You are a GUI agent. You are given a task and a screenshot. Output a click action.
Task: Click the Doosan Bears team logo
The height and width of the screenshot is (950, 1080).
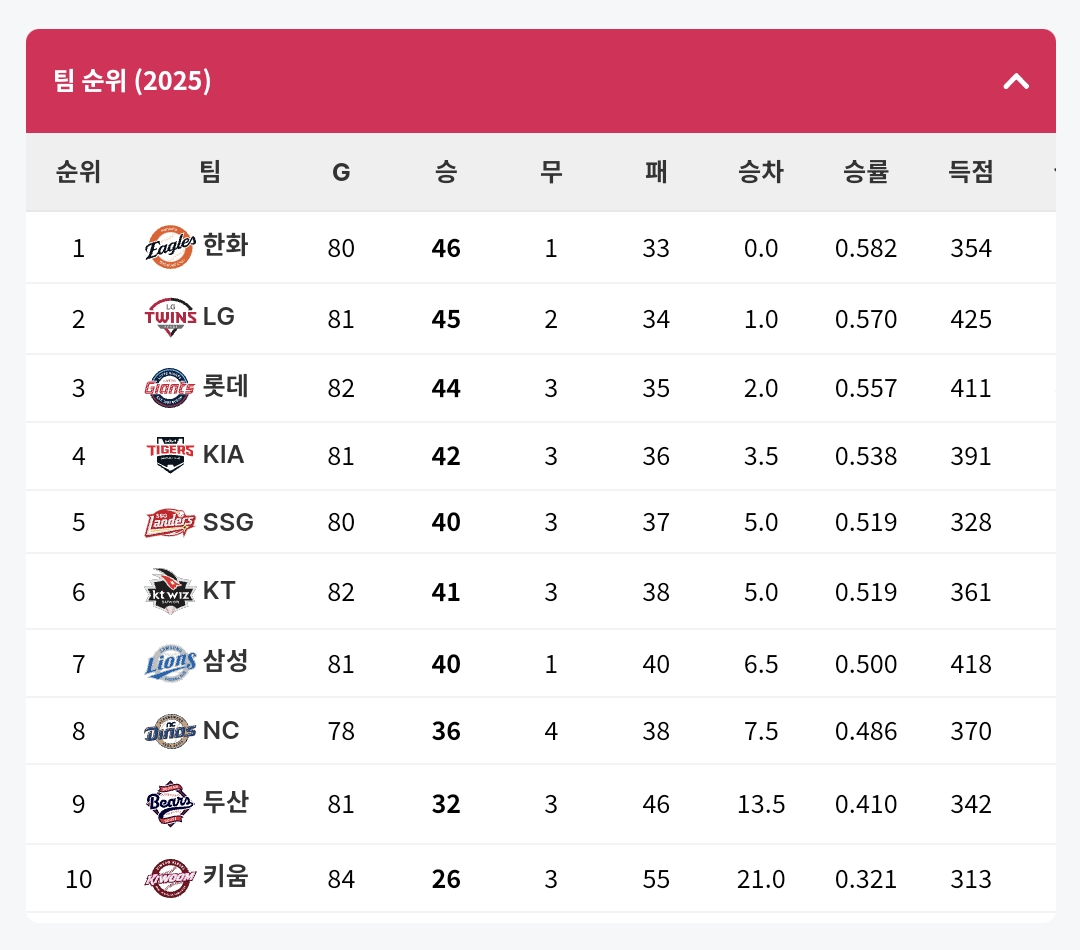tap(170, 802)
